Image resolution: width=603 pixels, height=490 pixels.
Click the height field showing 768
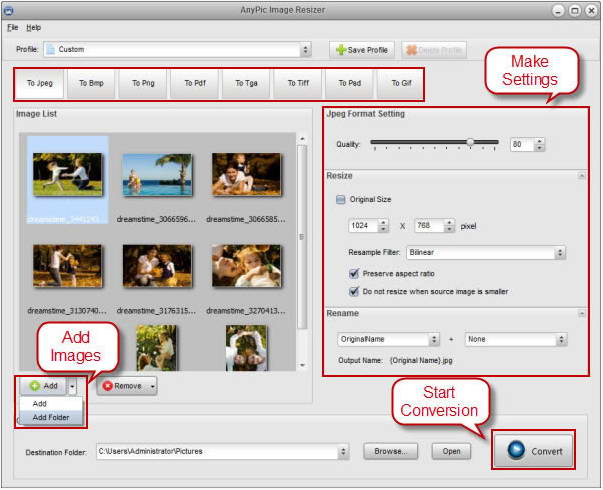pyautogui.click(x=430, y=226)
